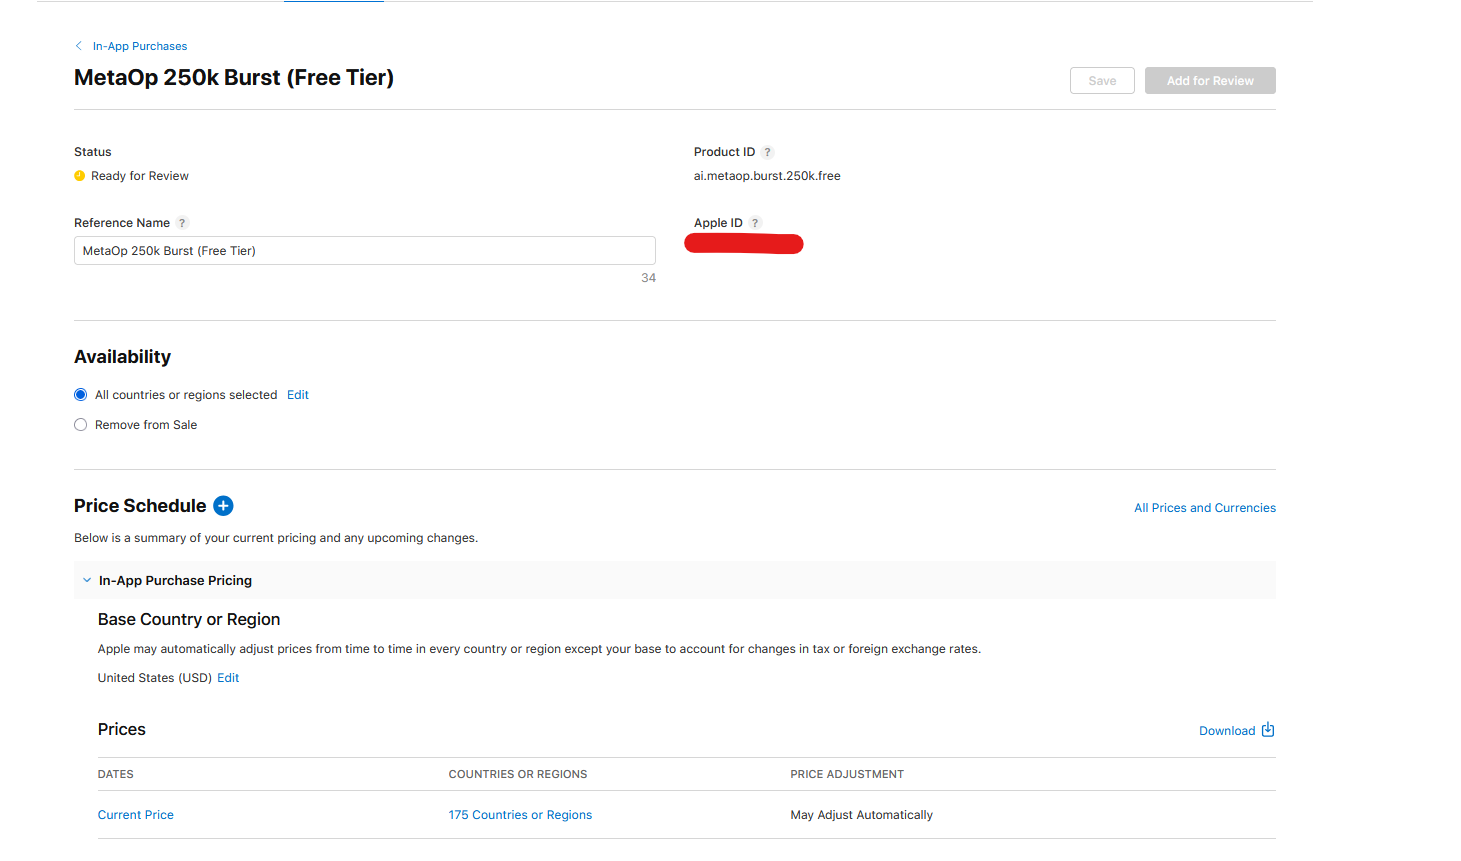This screenshot has width=1461, height=861.
Task: Edit base country United States (USD)
Action: [x=228, y=678]
